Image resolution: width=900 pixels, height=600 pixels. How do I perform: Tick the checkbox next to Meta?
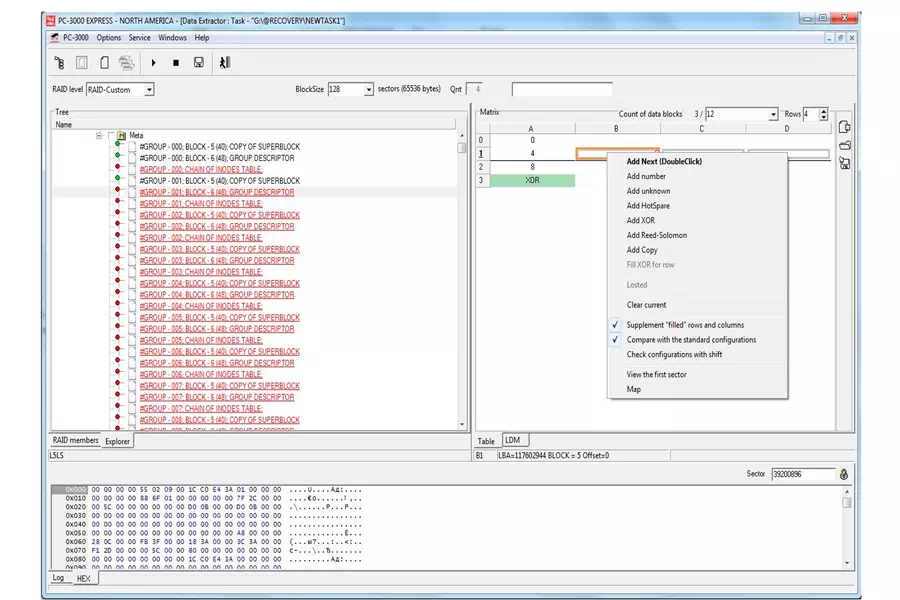(111, 136)
